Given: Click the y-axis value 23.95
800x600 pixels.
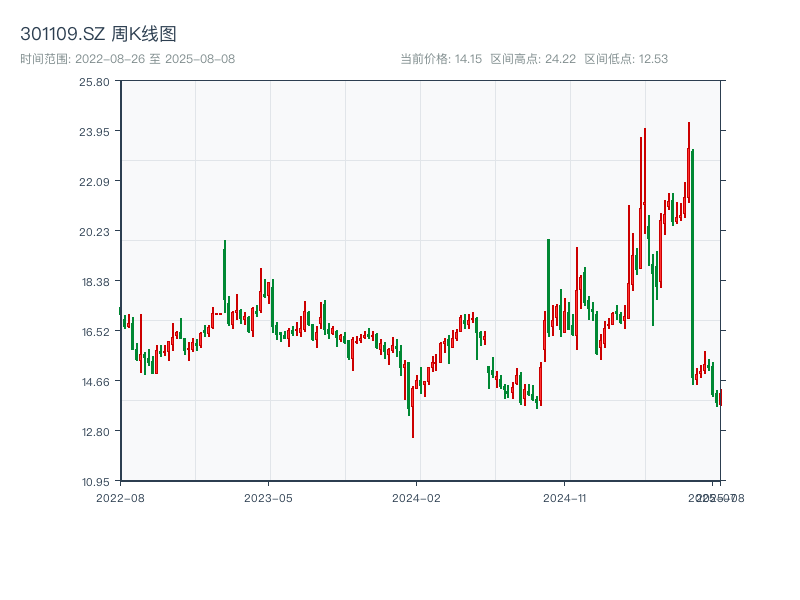Looking at the screenshot, I should (x=94, y=132).
